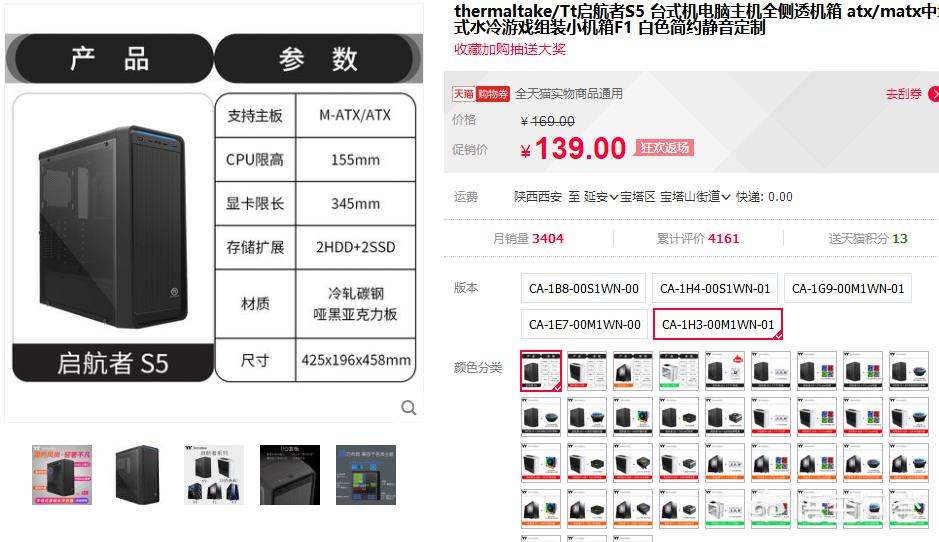The image size is (939, 542).
Task: Click the 345mm 显卡限长 value
Action: click(355, 204)
